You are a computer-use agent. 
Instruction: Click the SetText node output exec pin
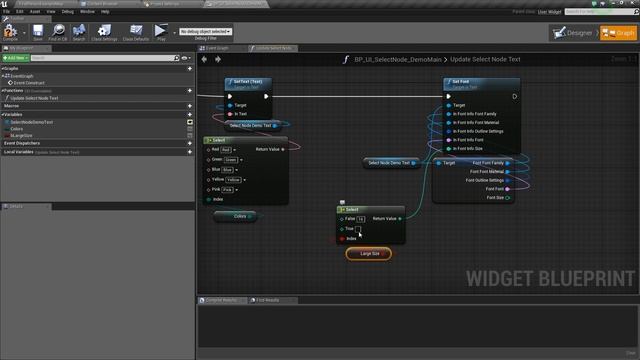266,97
